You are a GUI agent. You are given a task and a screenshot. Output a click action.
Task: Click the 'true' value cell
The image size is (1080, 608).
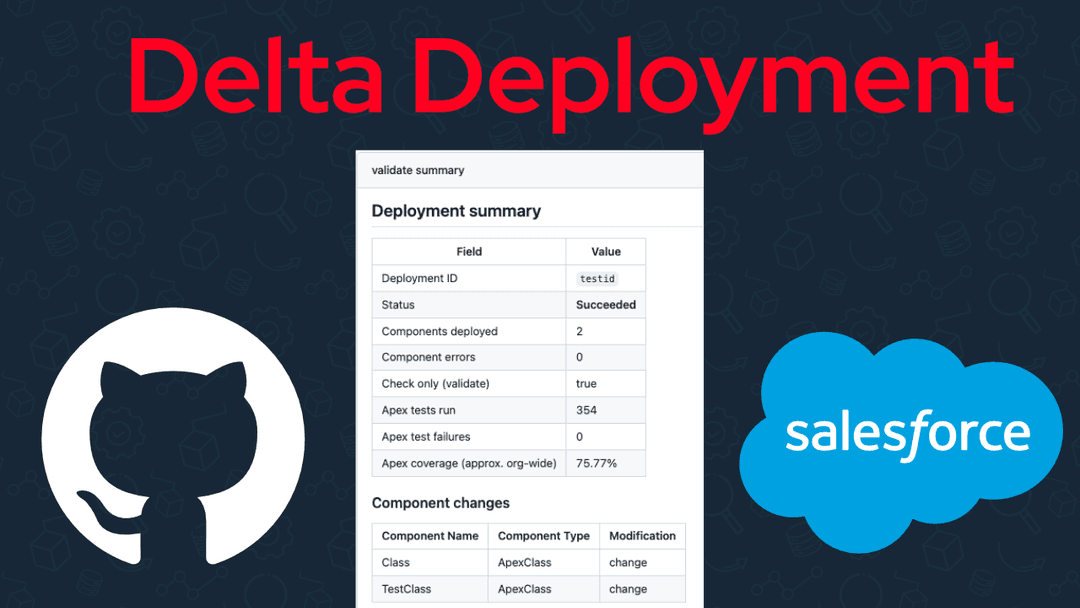click(606, 384)
